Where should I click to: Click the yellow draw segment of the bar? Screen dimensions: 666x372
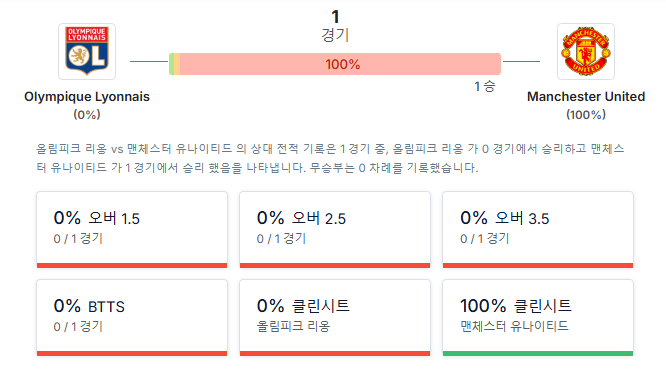(x=177, y=64)
